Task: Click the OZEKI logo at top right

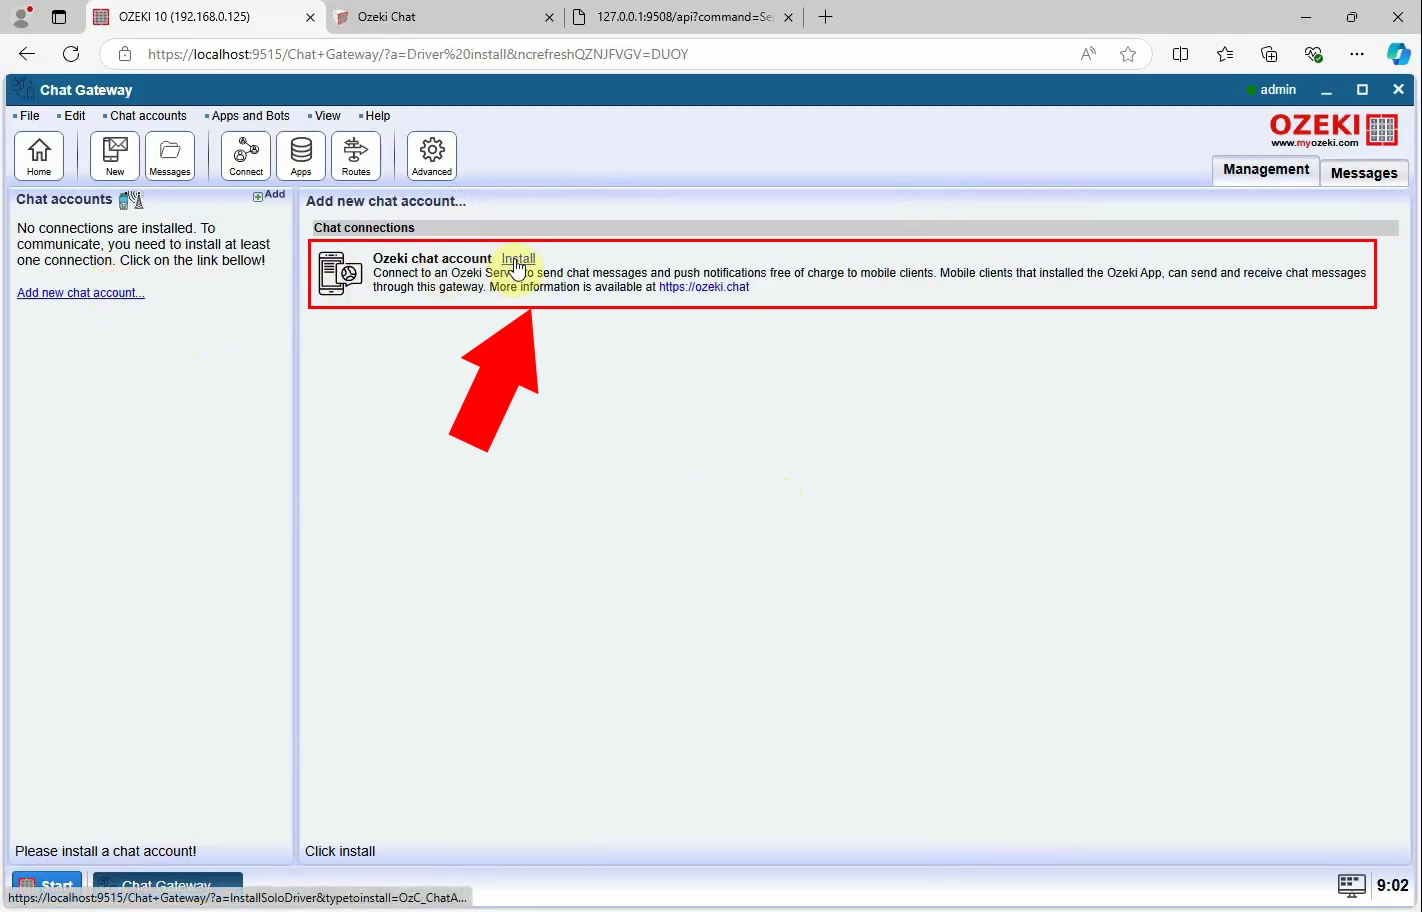Action: click(1333, 130)
